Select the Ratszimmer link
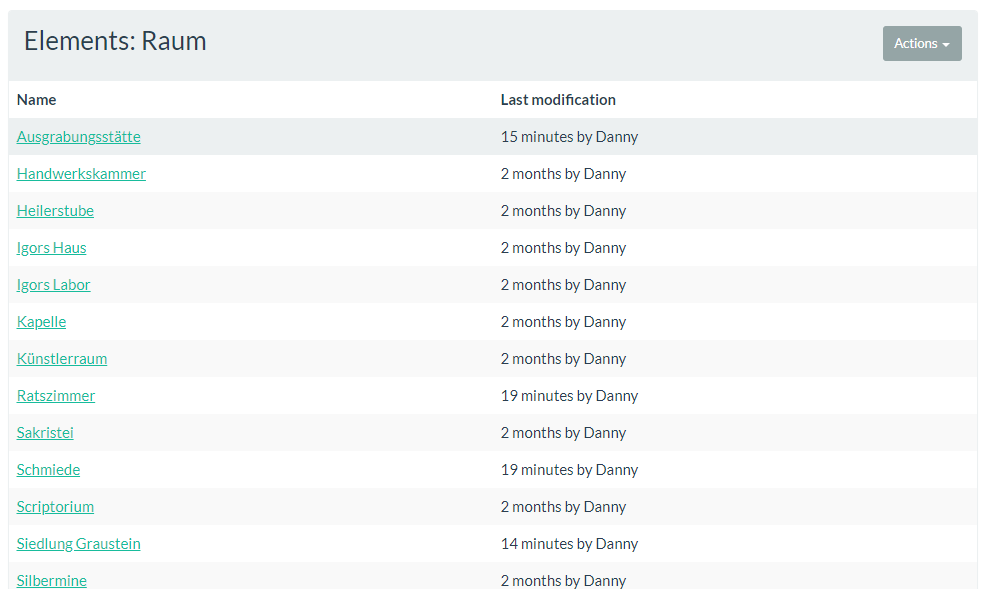The width and height of the screenshot is (983, 589). coord(56,395)
